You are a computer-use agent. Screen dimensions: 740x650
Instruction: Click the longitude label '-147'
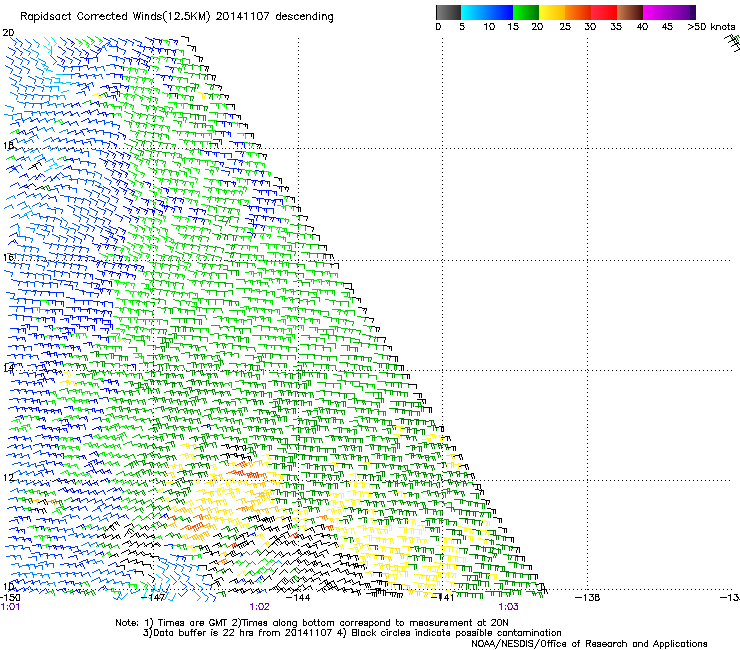coord(154,598)
